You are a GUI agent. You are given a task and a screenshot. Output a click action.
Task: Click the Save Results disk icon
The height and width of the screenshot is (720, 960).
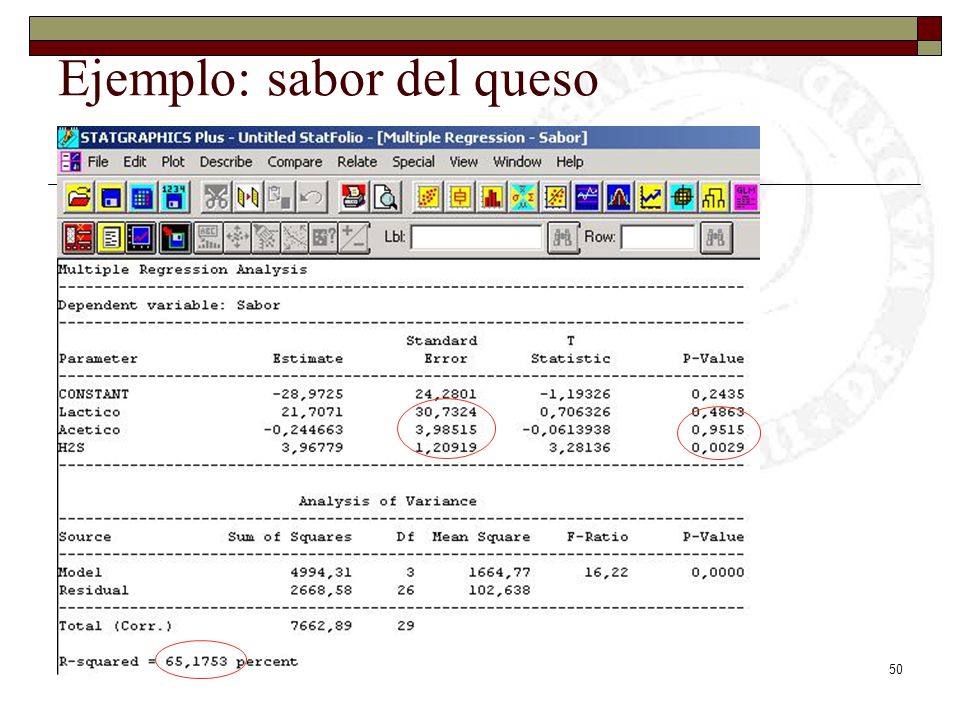pos(175,238)
